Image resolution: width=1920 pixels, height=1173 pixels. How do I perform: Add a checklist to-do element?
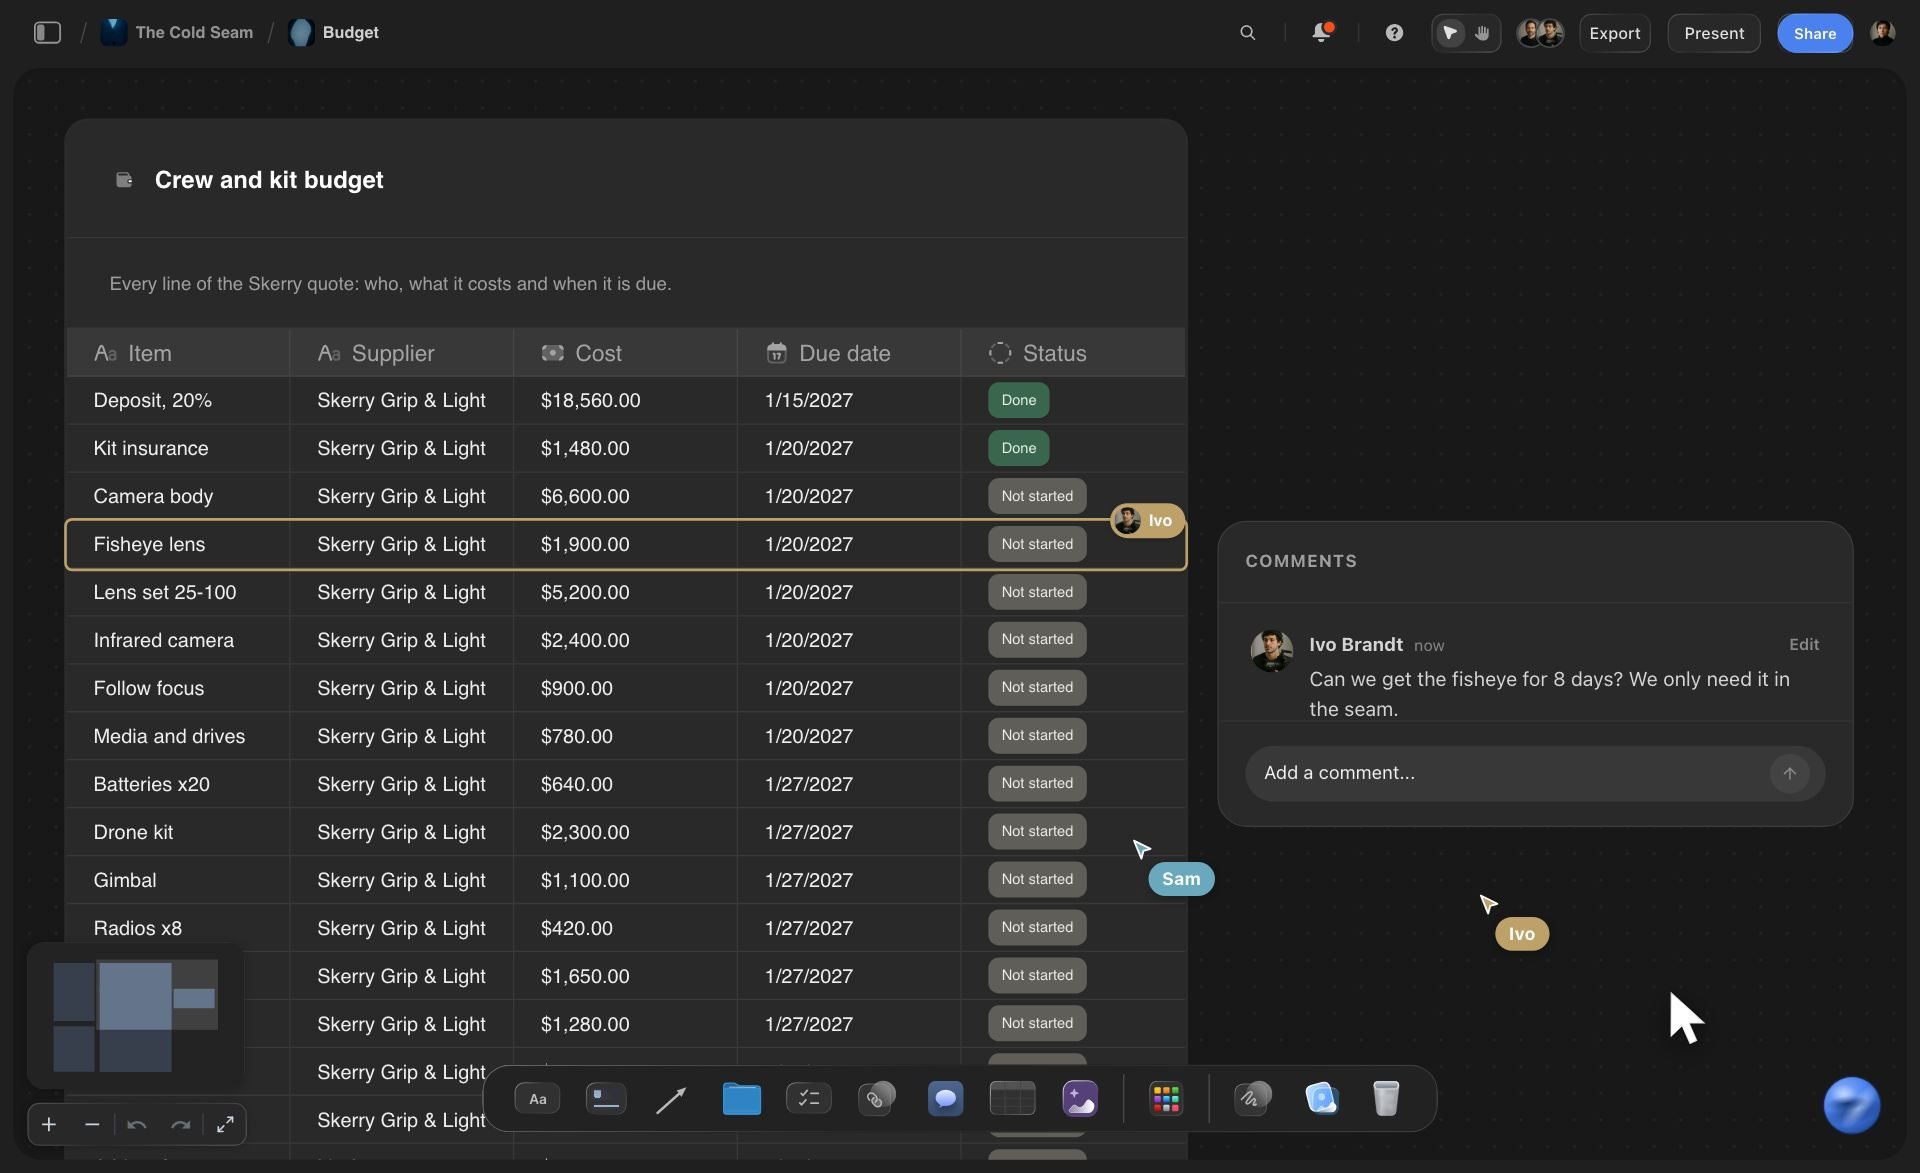tap(809, 1099)
